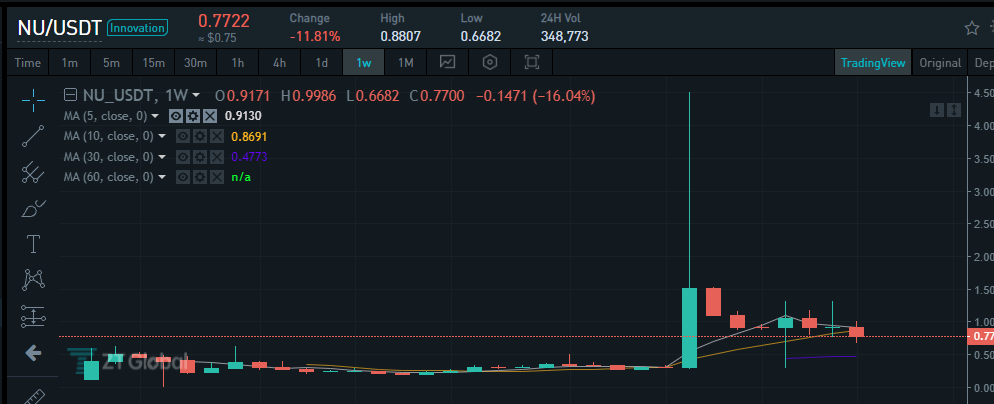Expand MA (10, close, 0) dropdown
Viewport: 994px width, 404px height.
coord(162,137)
